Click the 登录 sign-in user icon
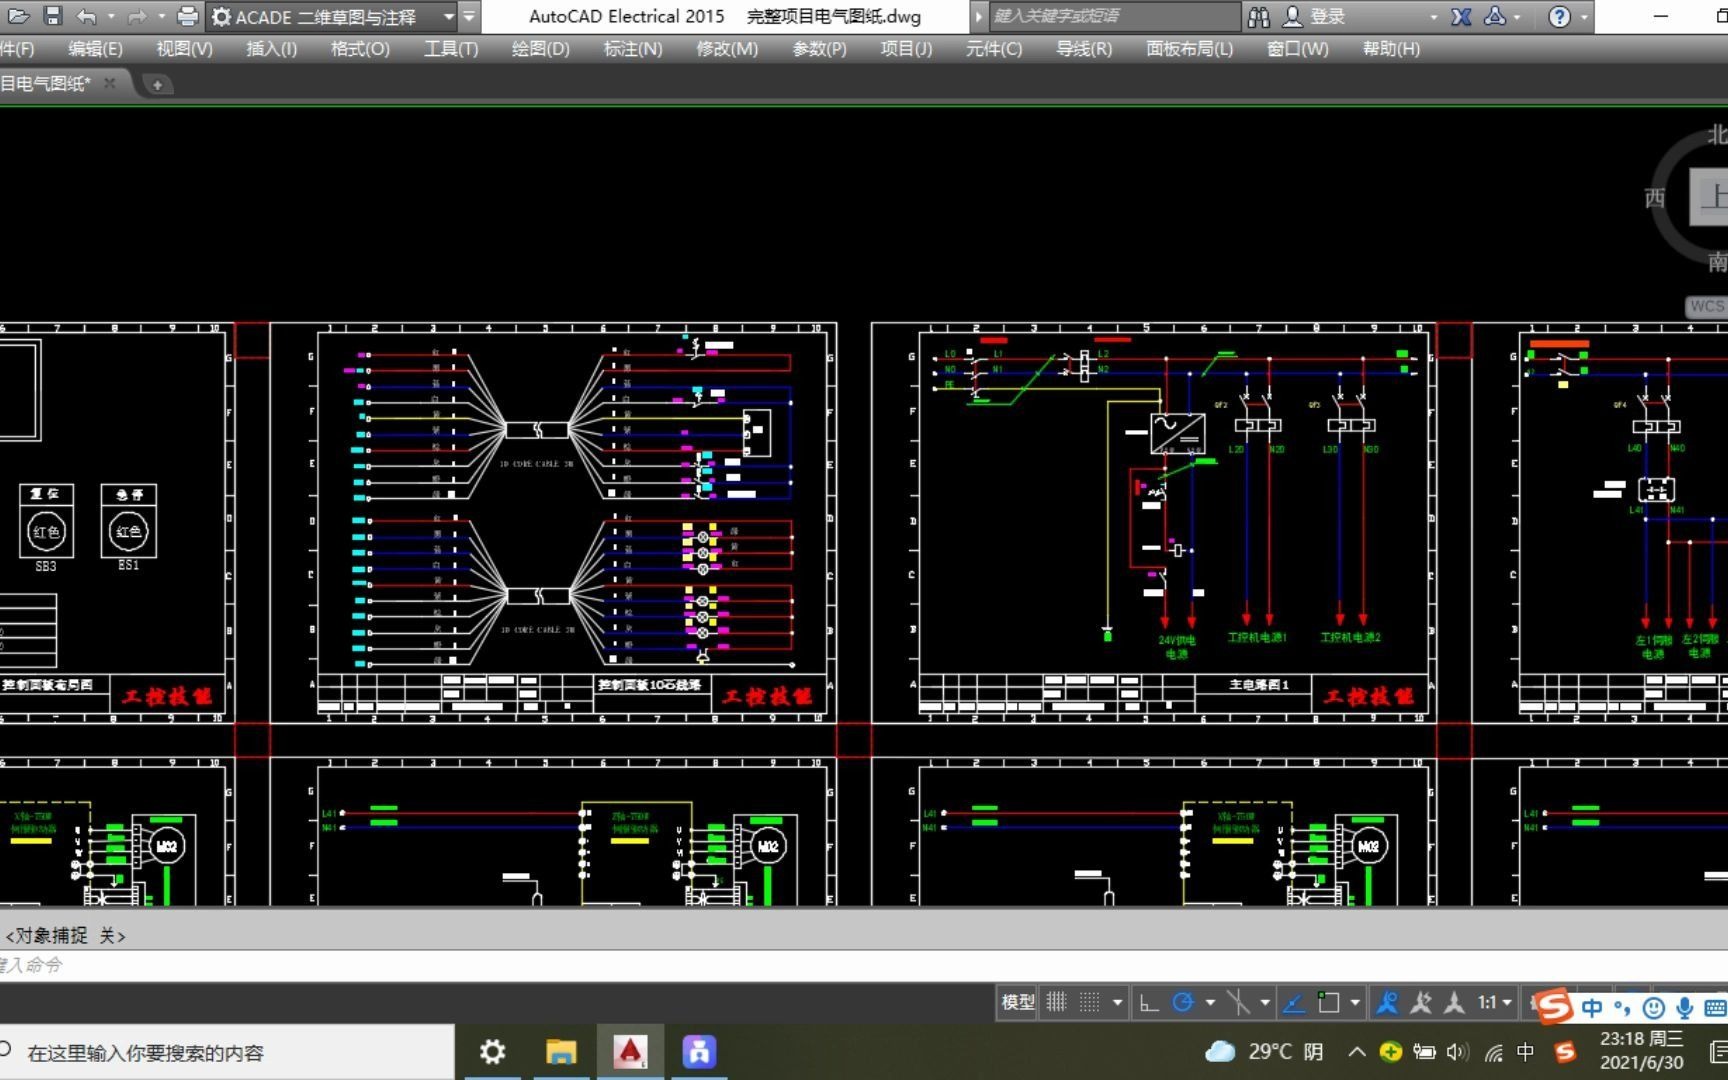The height and width of the screenshot is (1080, 1728). (1293, 15)
